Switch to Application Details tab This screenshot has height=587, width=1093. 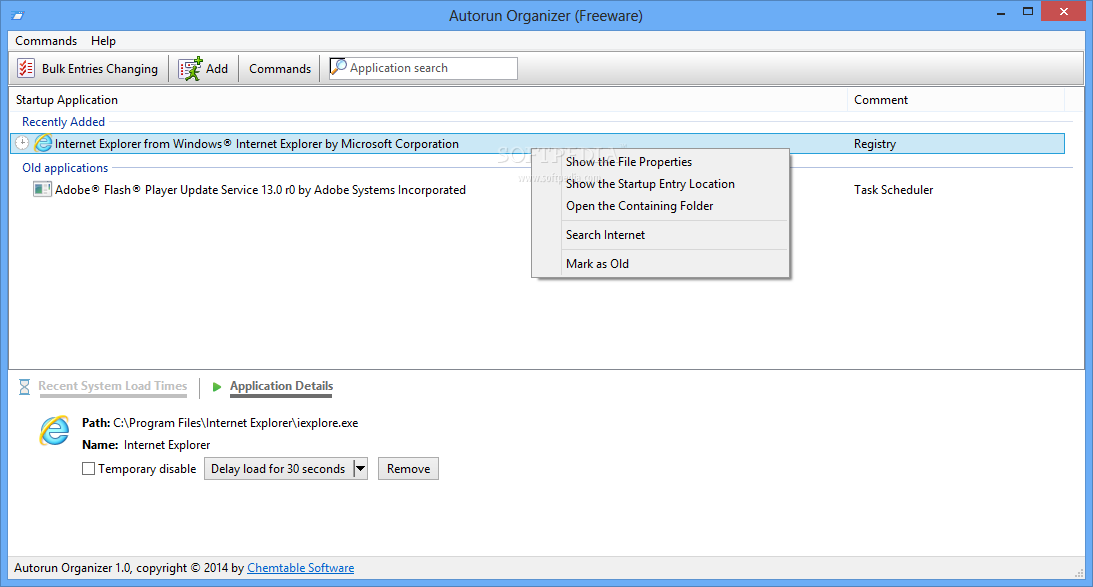coord(282,386)
